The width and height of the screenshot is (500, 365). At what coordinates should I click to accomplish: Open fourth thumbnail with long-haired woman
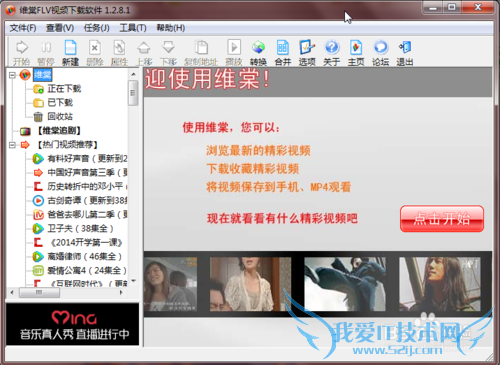(x=440, y=284)
